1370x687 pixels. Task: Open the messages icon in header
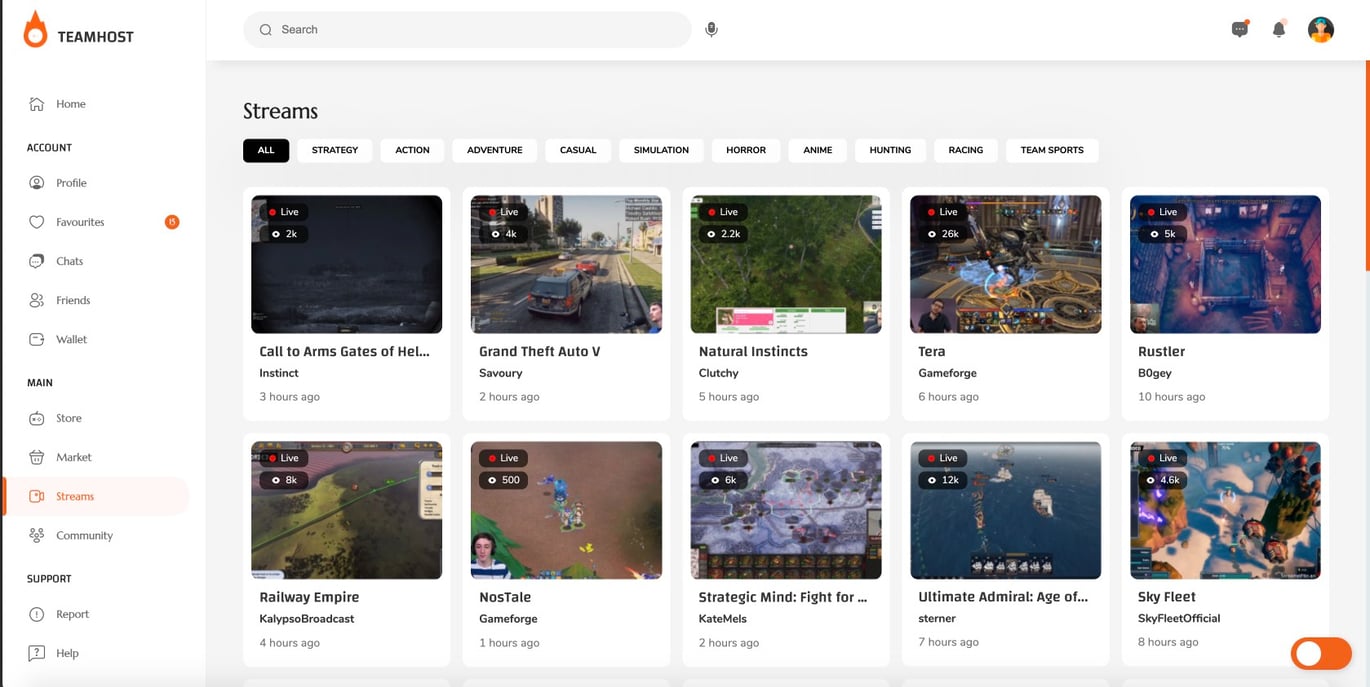tap(1240, 29)
